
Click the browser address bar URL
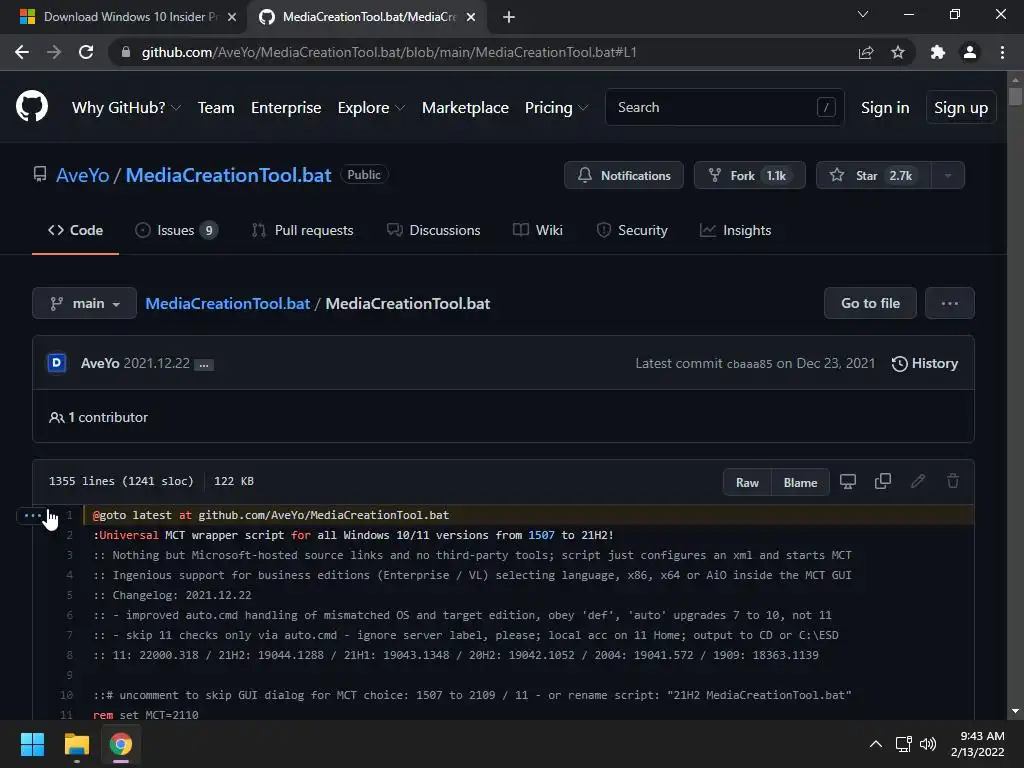(389, 52)
